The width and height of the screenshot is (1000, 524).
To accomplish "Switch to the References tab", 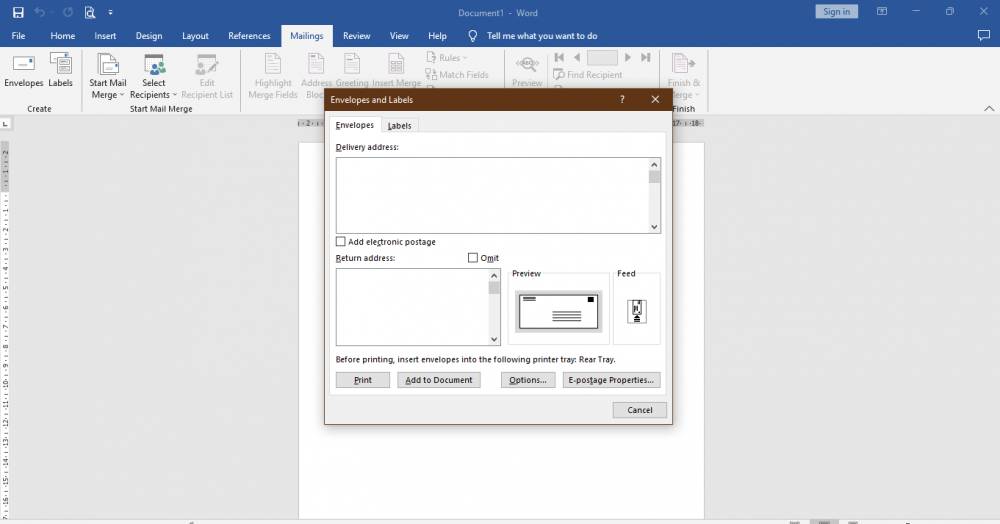I will pos(249,36).
